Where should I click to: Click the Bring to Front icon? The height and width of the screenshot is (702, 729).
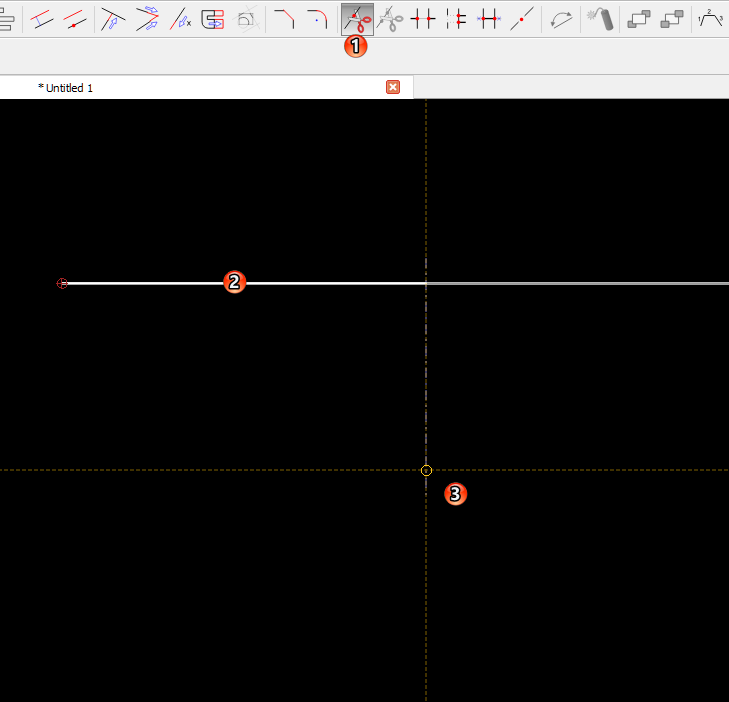click(x=639, y=20)
